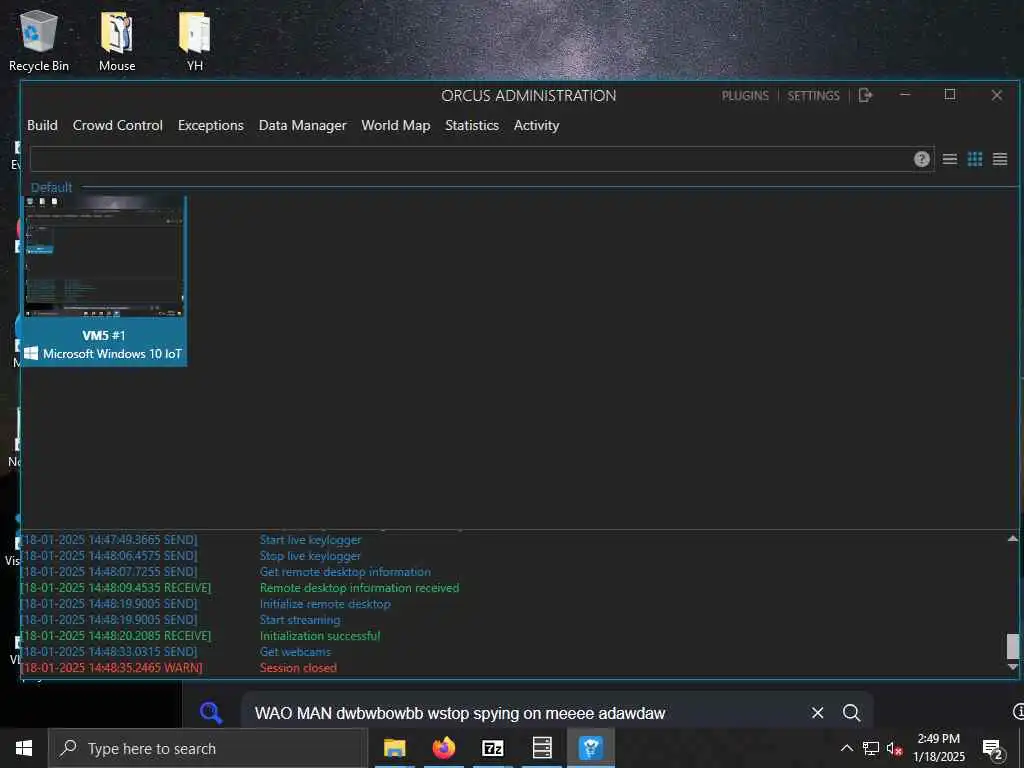Screen dimensions: 1024x768
Task: Click the log scrollbar up arrow
Action: pyautogui.click(x=1012, y=539)
